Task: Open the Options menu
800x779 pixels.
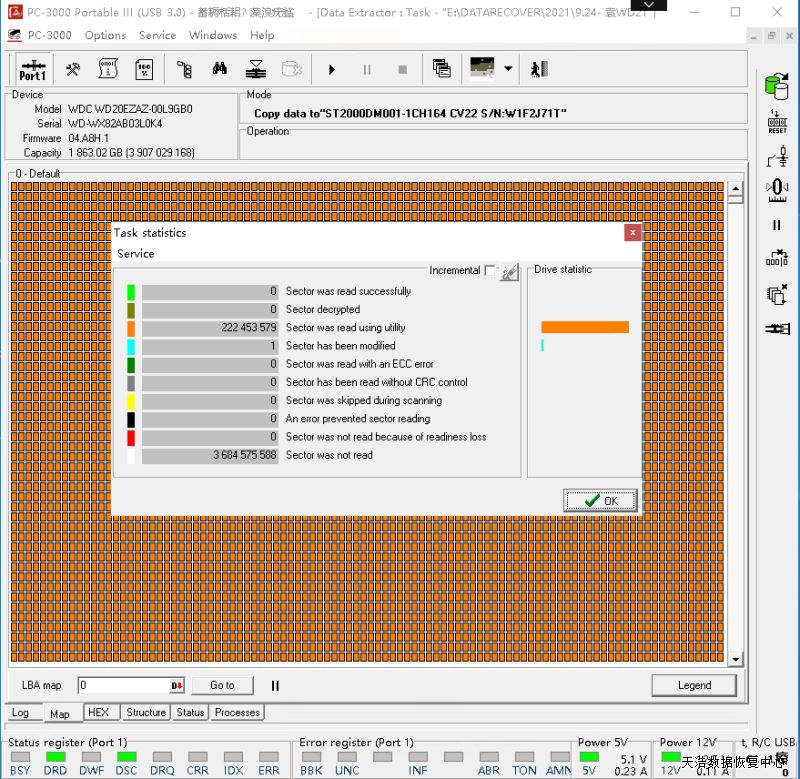Action: [x=105, y=35]
